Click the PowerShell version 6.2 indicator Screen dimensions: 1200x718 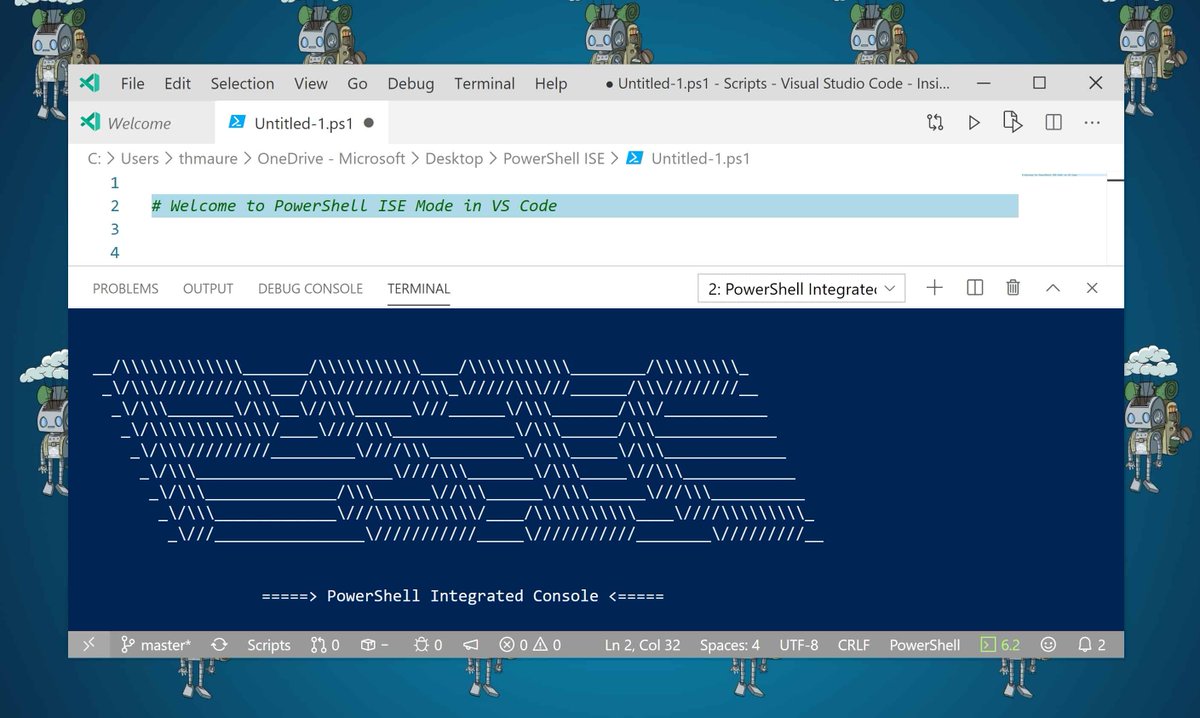pyautogui.click(x=1000, y=645)
